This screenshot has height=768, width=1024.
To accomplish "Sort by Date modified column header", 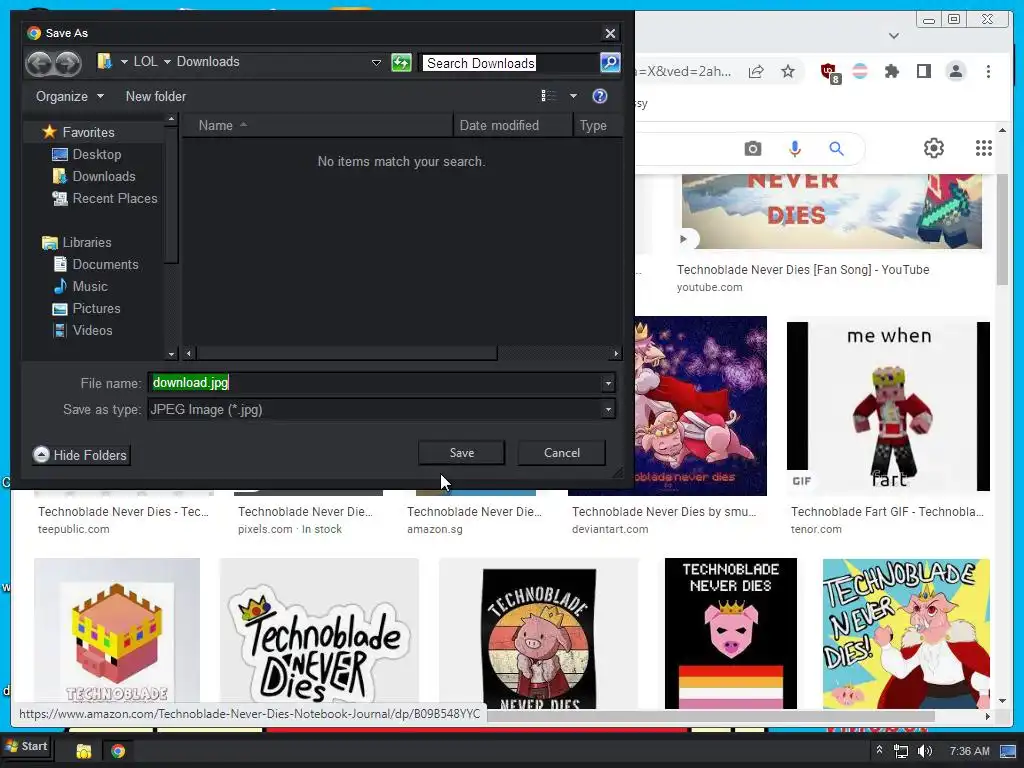I will point(513,125).
